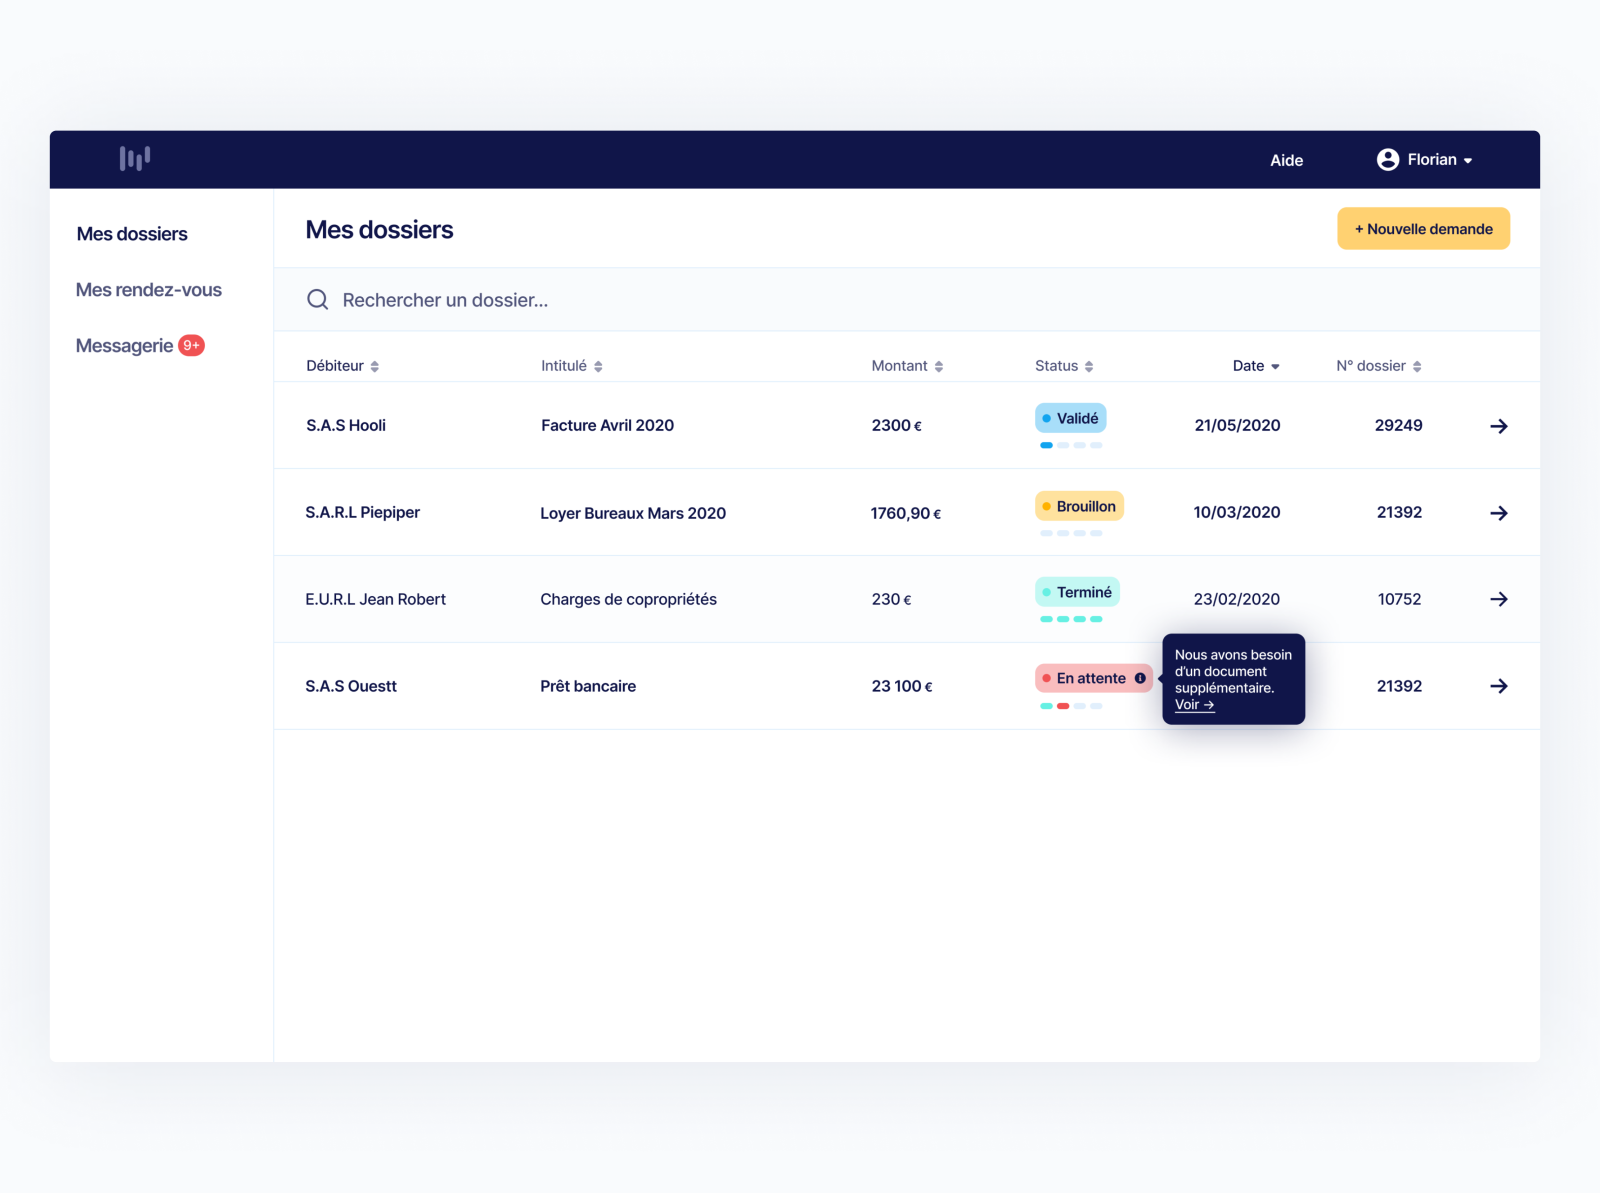
Task: Sort the Date column descending
Action: tap(1277, 365)
